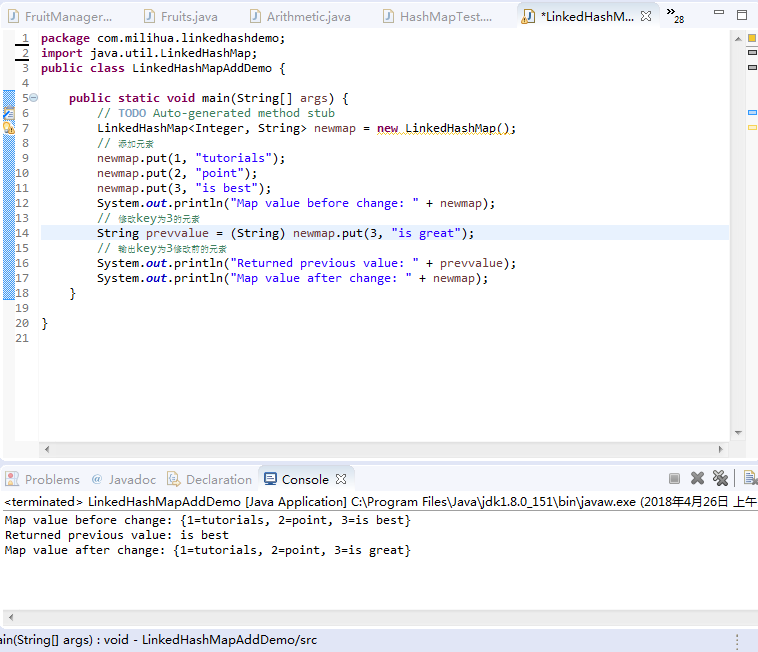Click the editor vertical scrollbar down arrow

[x=738, y=433]
